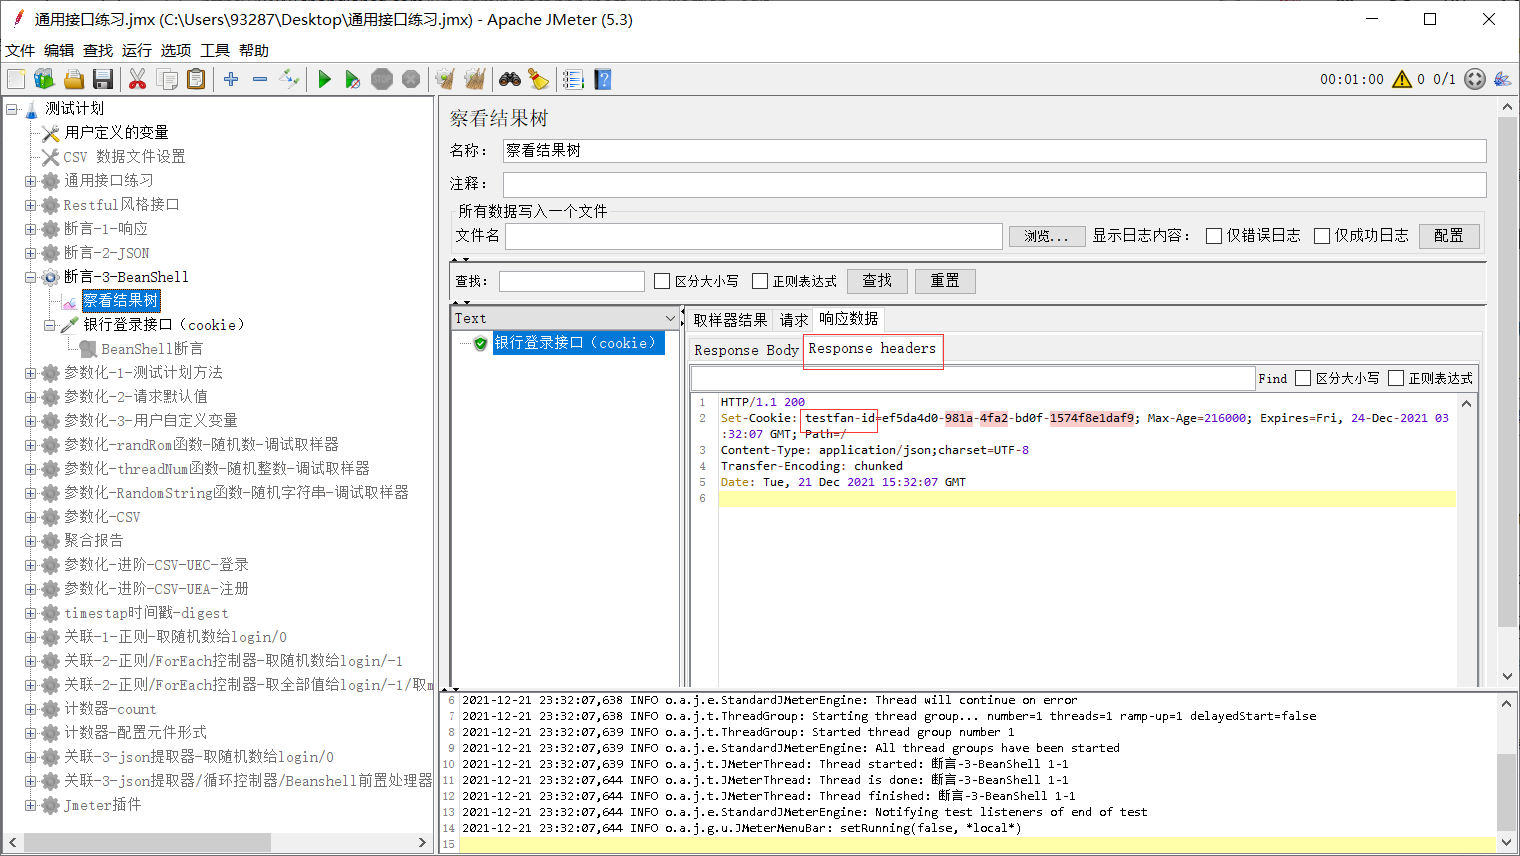This screenshot has height=856, width=1520.
Task: Click the Expand All plus icon
Action: click(x=231, y=79)
